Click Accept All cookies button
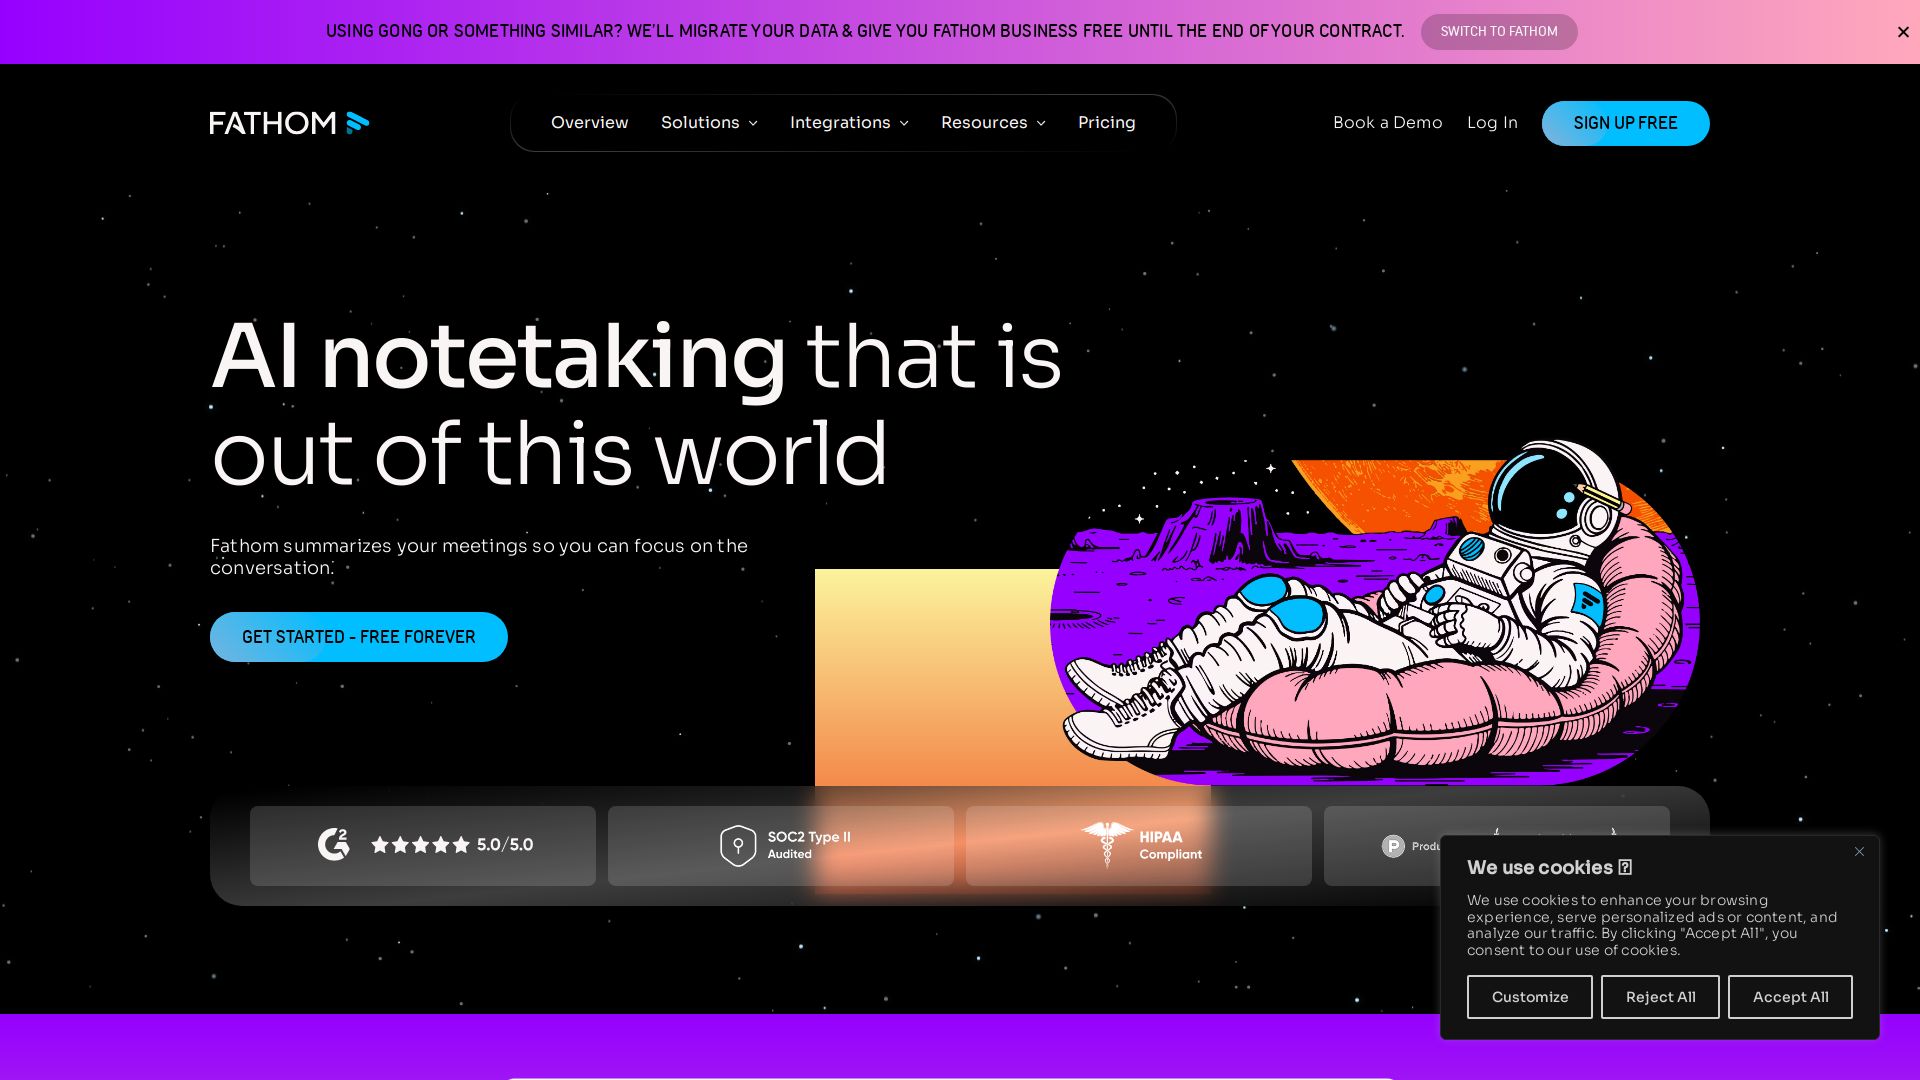Screen dimensions: 1920x1080 click(x=1789, y=997)
